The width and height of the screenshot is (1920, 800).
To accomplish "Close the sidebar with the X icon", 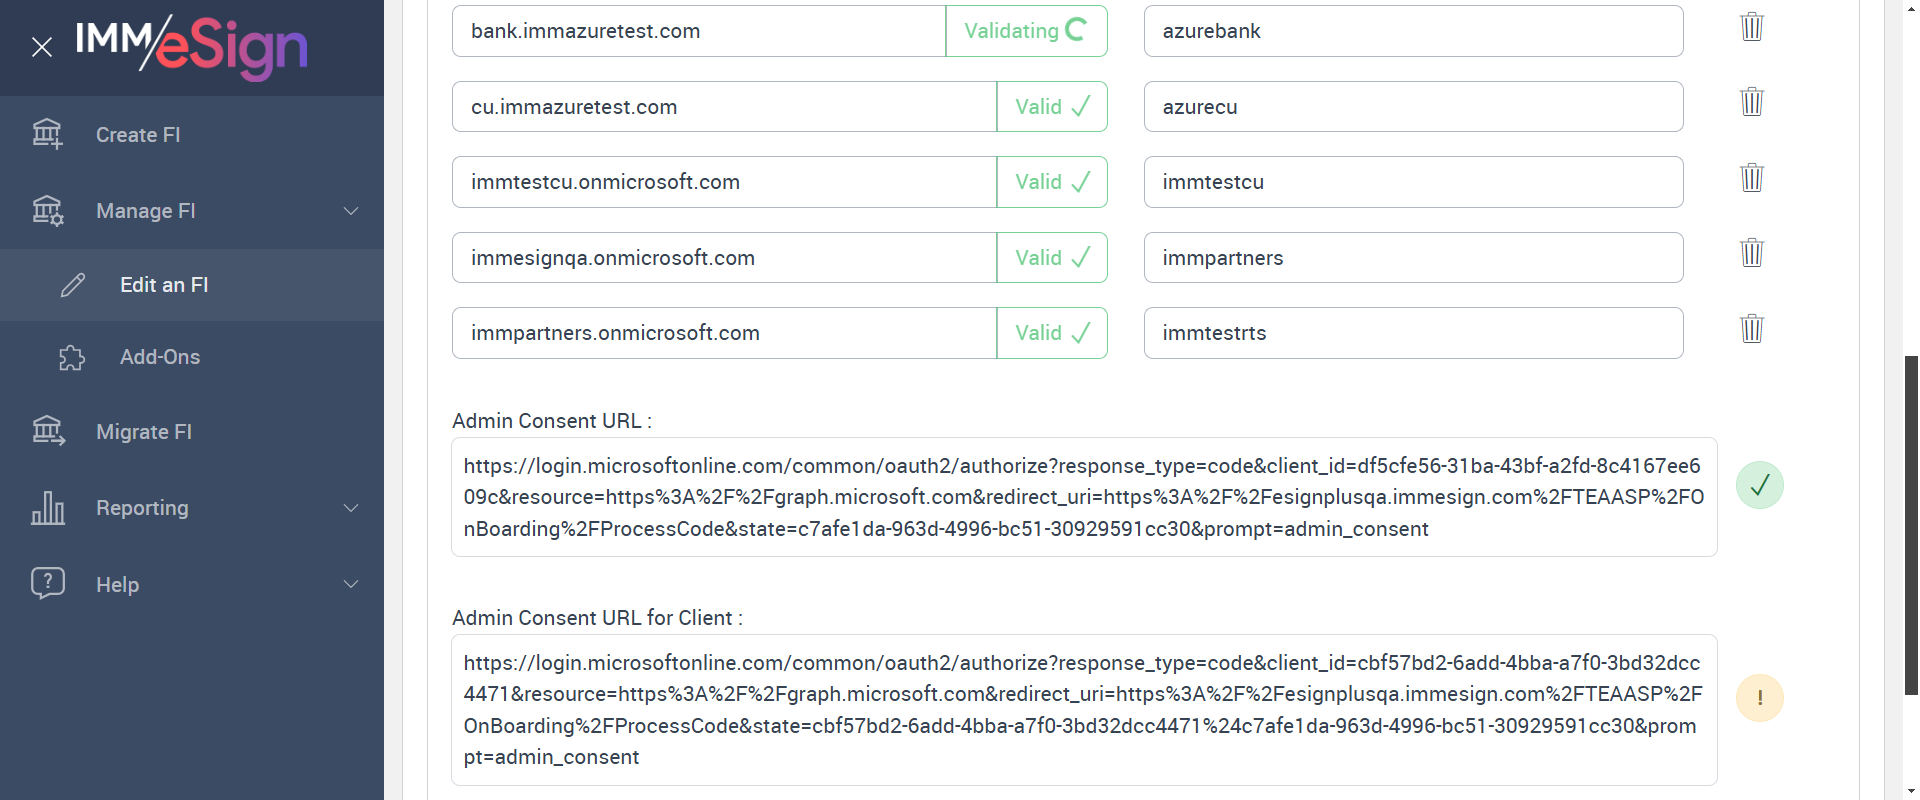I will [42, 47].
